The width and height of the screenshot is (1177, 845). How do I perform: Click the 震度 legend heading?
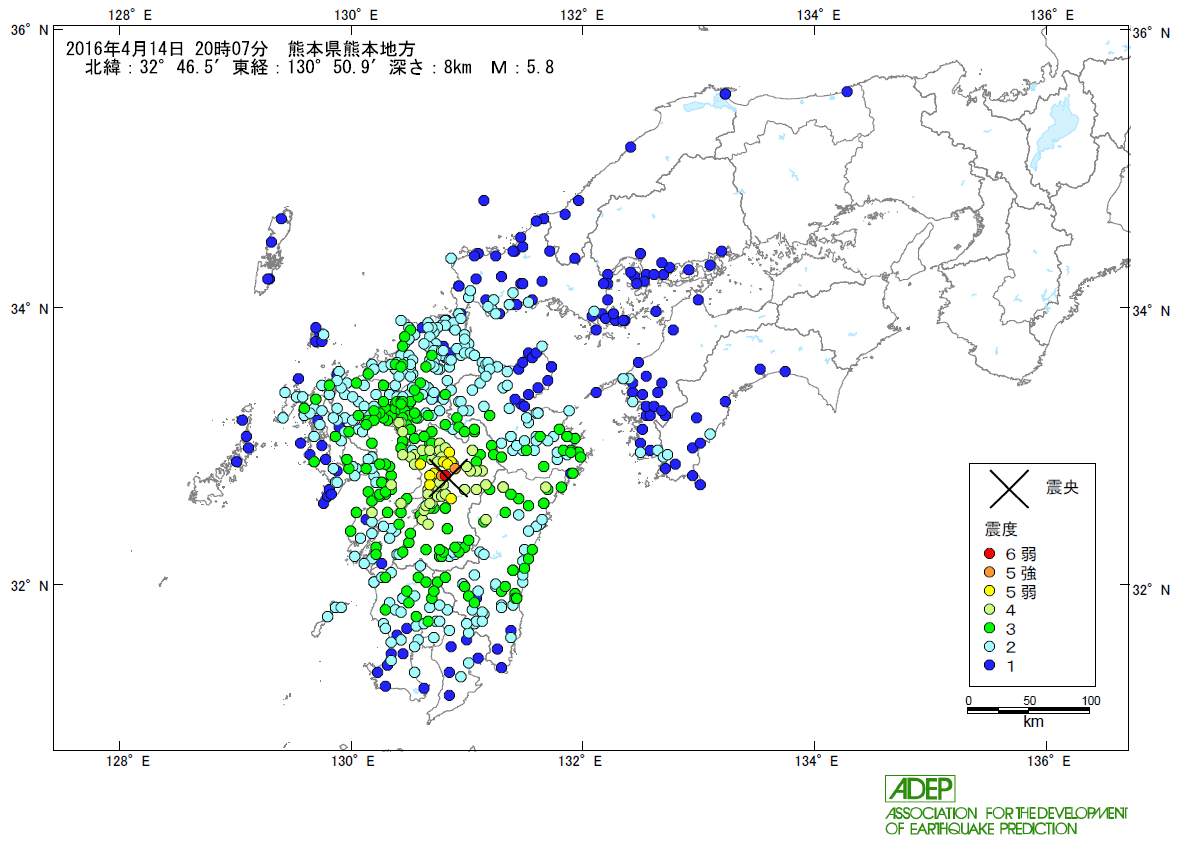[1001, 530]
